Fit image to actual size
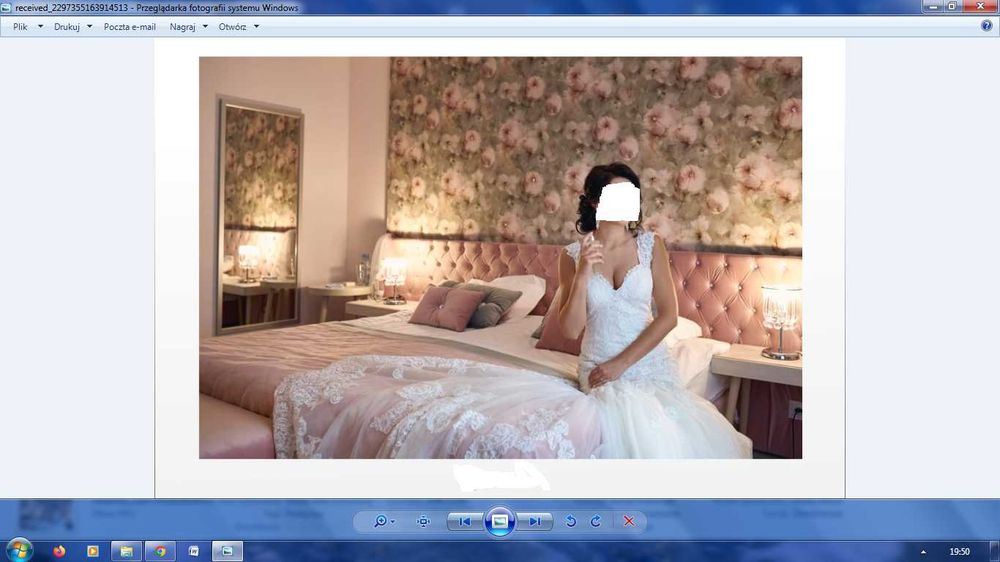The width and height of the screenshot is (1000, 562). click(423, 521)
